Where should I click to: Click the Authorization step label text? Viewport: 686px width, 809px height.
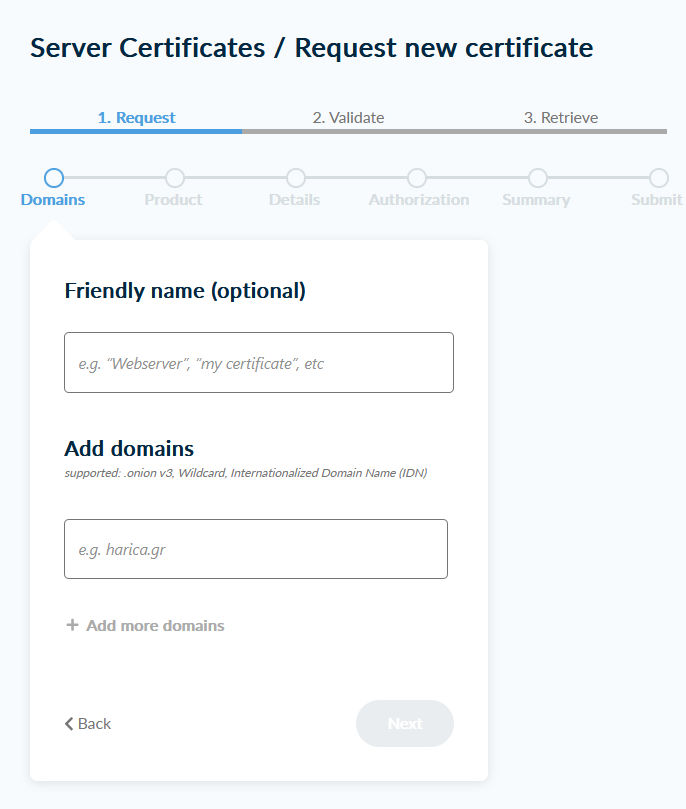418,200
